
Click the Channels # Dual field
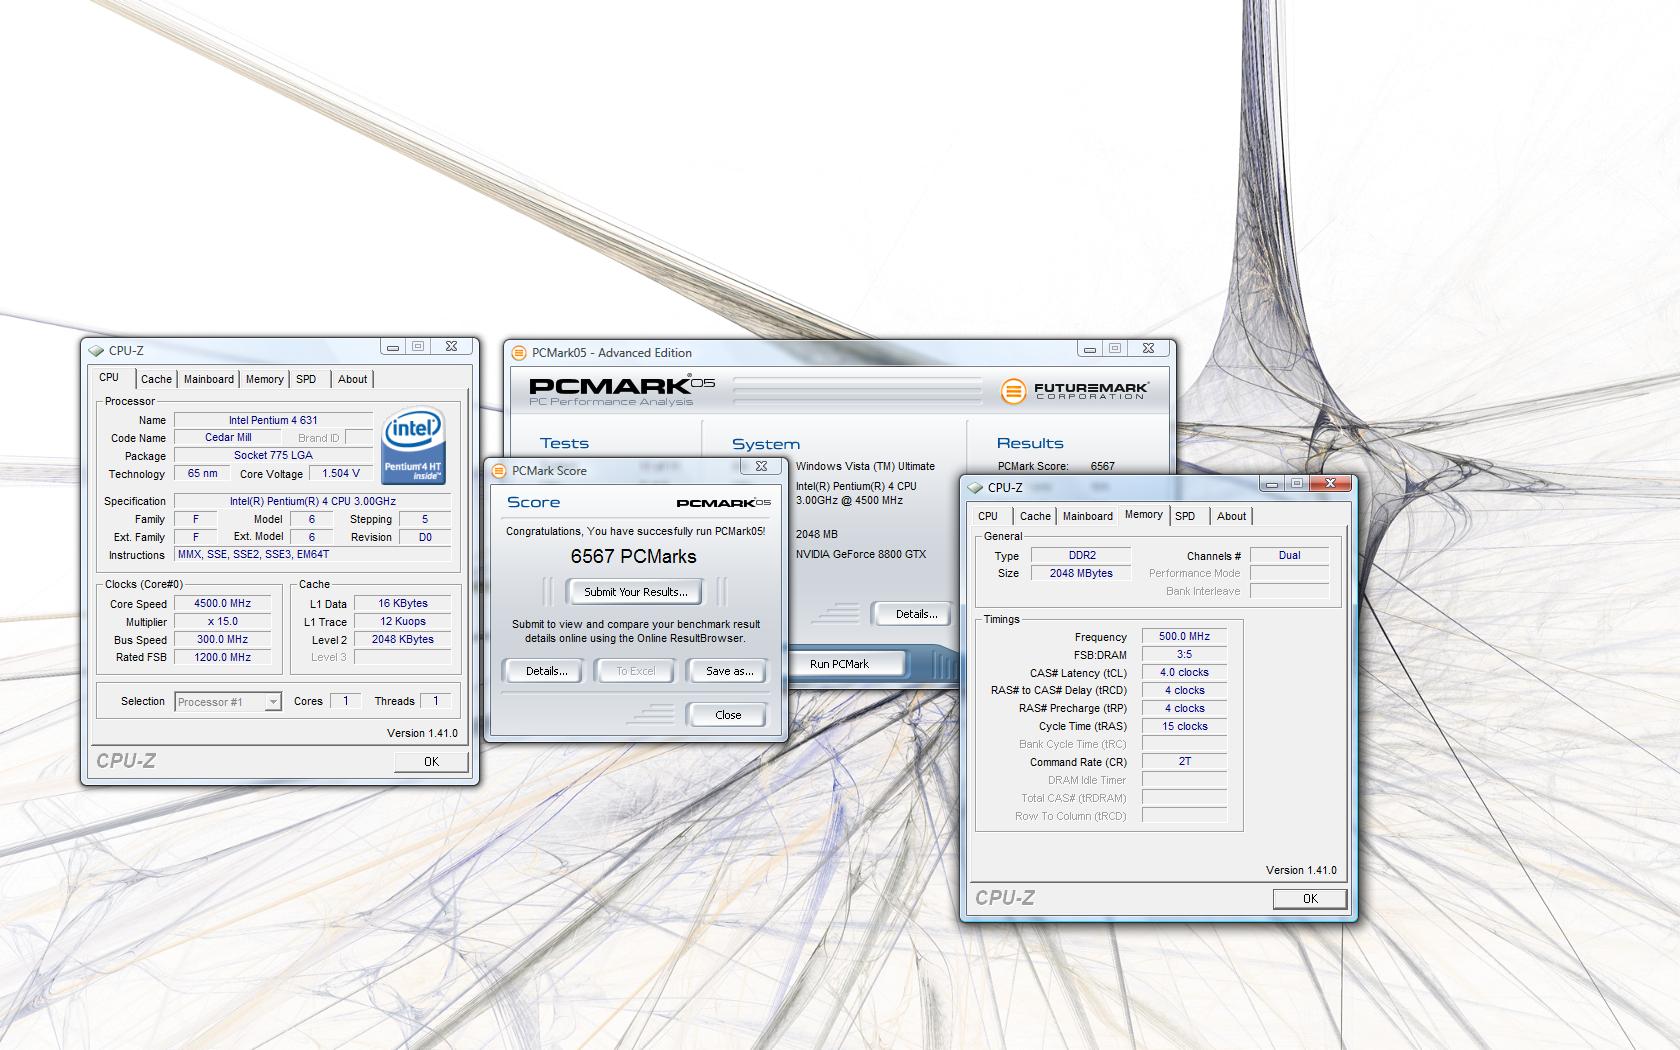[1289, 556]
